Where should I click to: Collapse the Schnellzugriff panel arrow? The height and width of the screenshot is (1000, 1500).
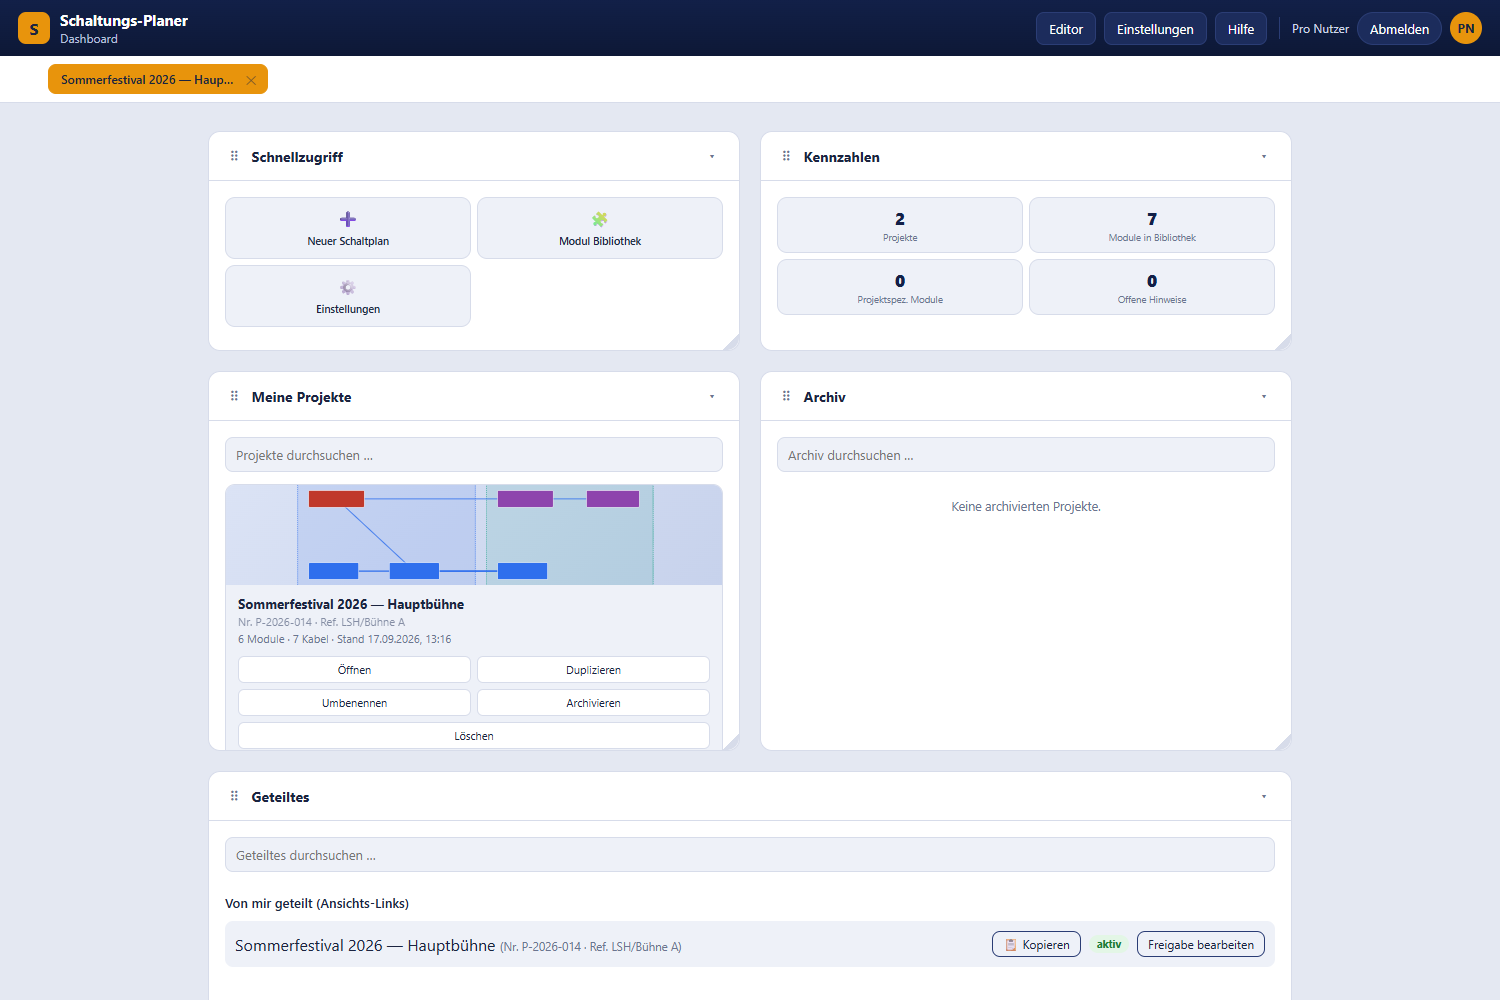coord(712,156)
